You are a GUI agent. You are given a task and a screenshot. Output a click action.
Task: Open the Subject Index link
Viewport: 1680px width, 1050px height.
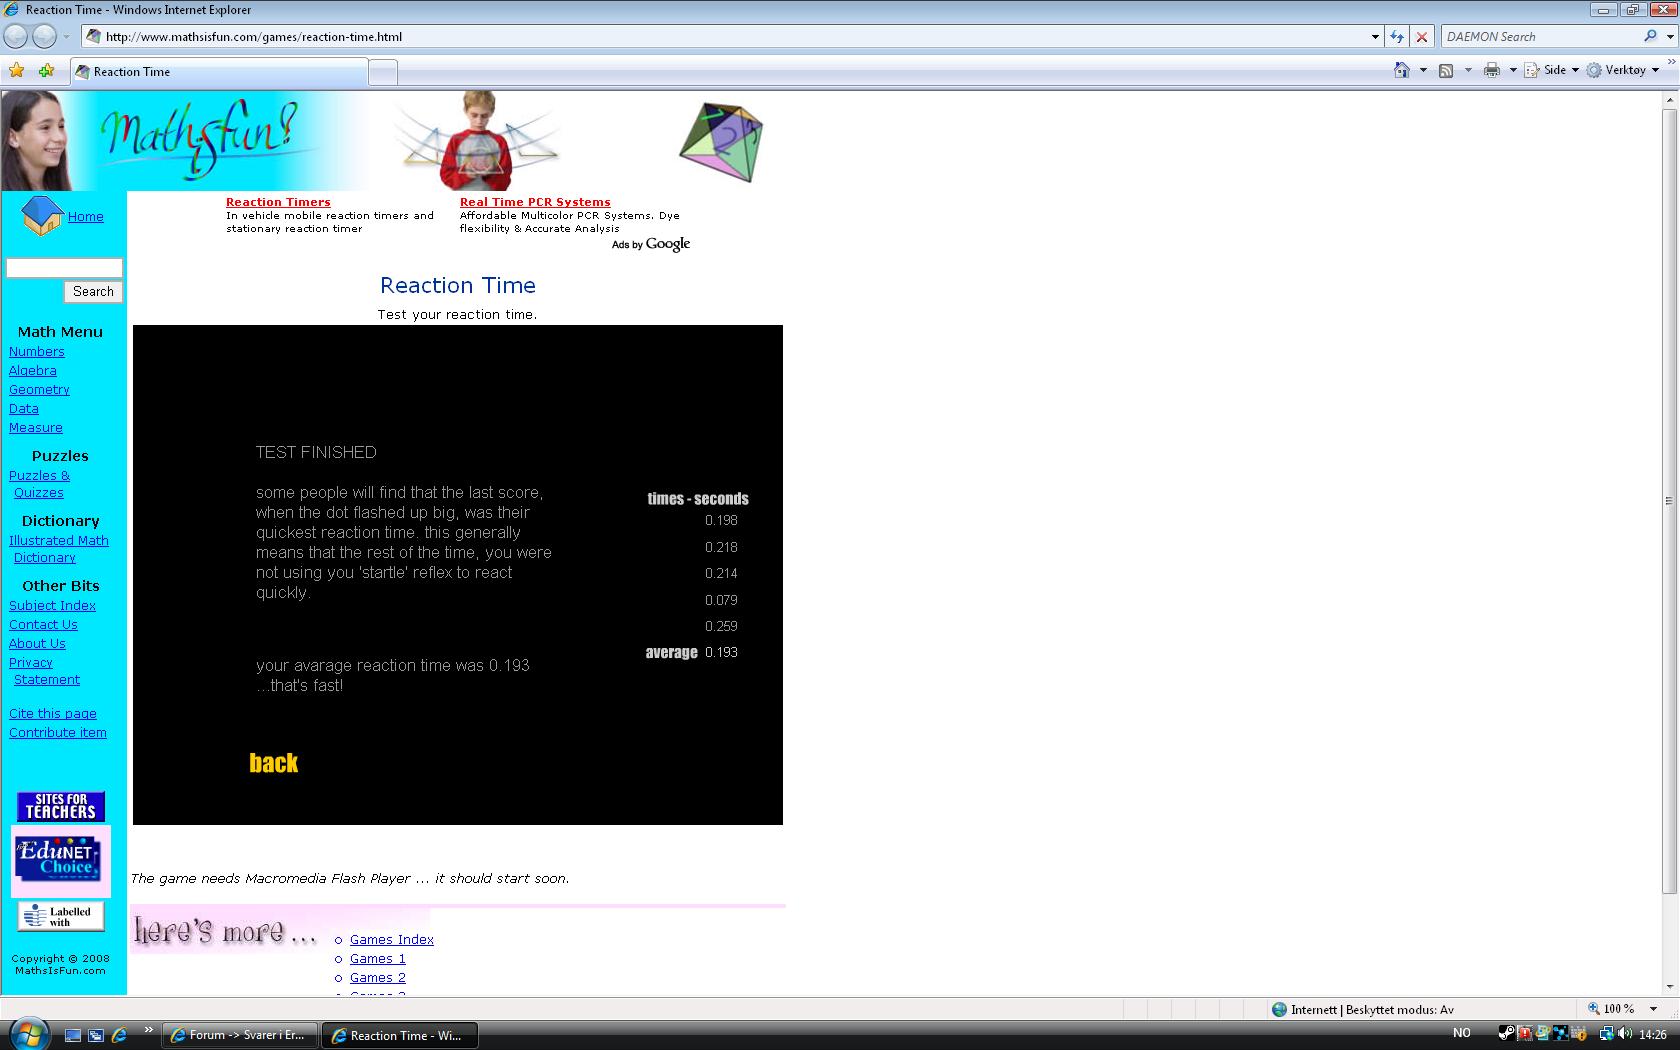tap(53, 606)
